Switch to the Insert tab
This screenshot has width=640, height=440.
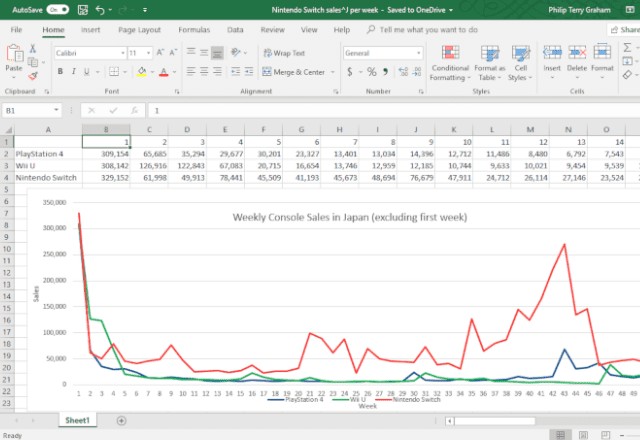coord(91,30)
